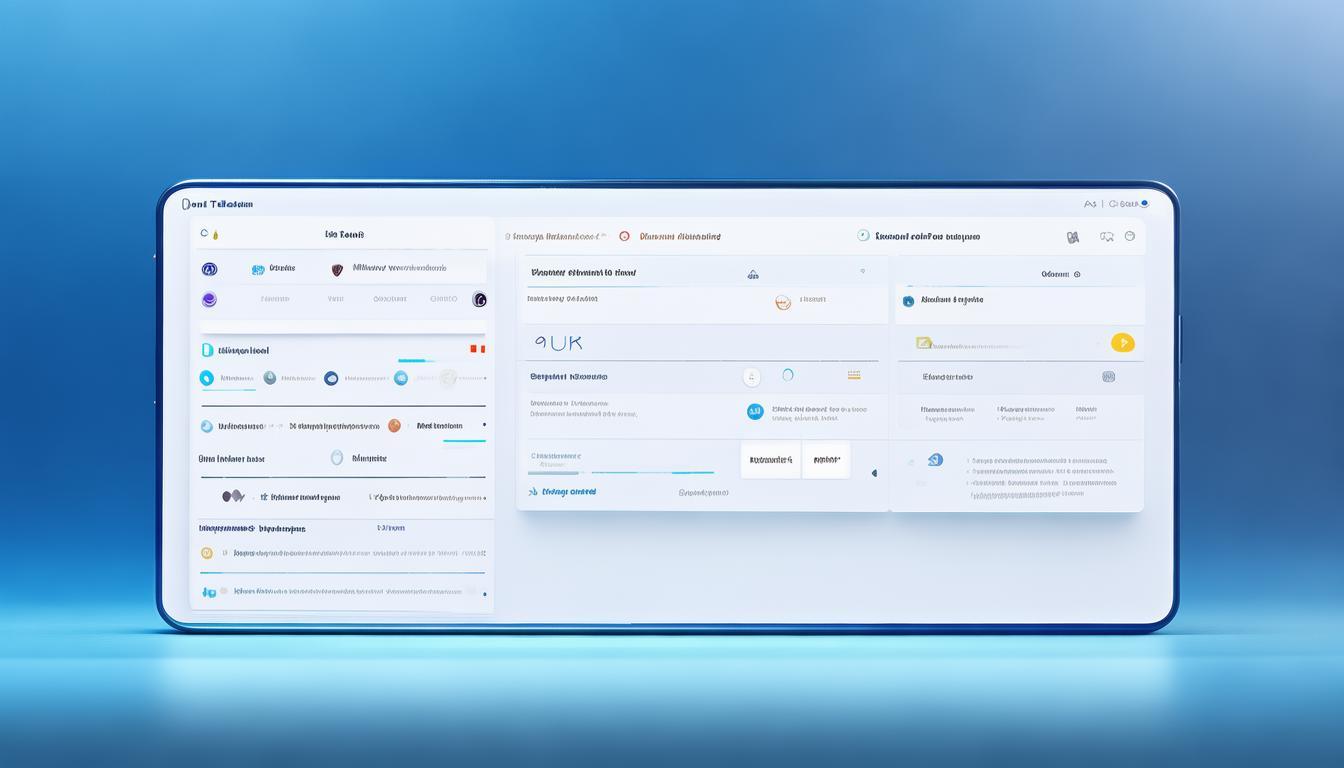
Task: Click the small blue square icon in right panel
Action: 908,301
